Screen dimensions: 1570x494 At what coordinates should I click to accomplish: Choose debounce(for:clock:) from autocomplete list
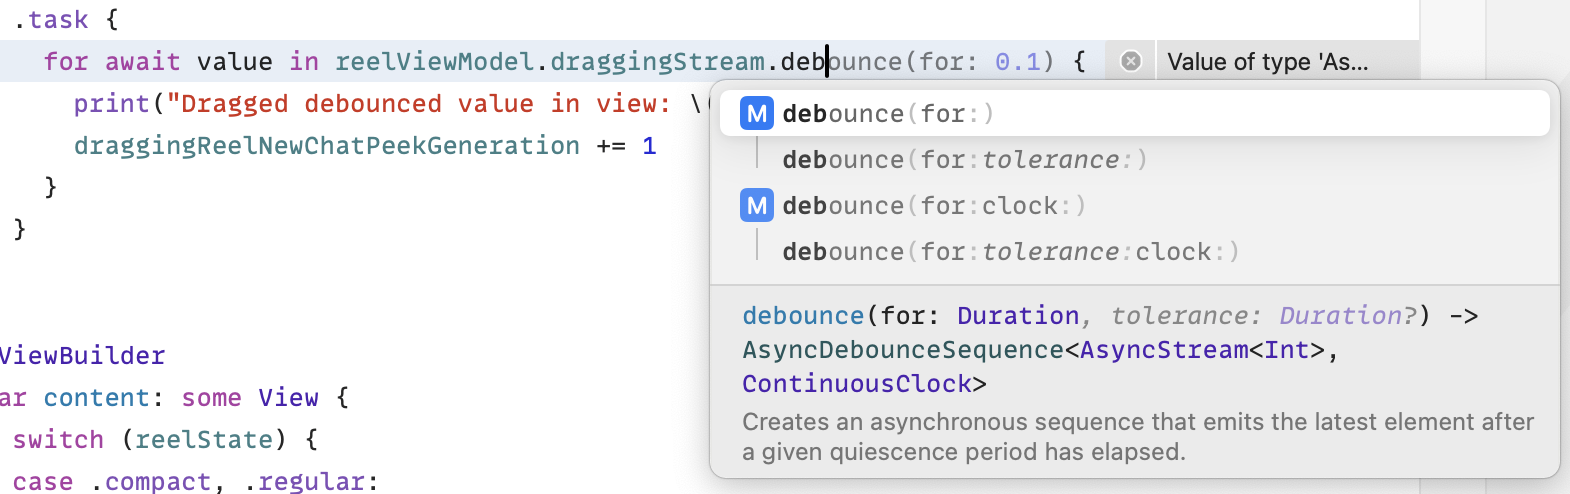click(1134, 206)
